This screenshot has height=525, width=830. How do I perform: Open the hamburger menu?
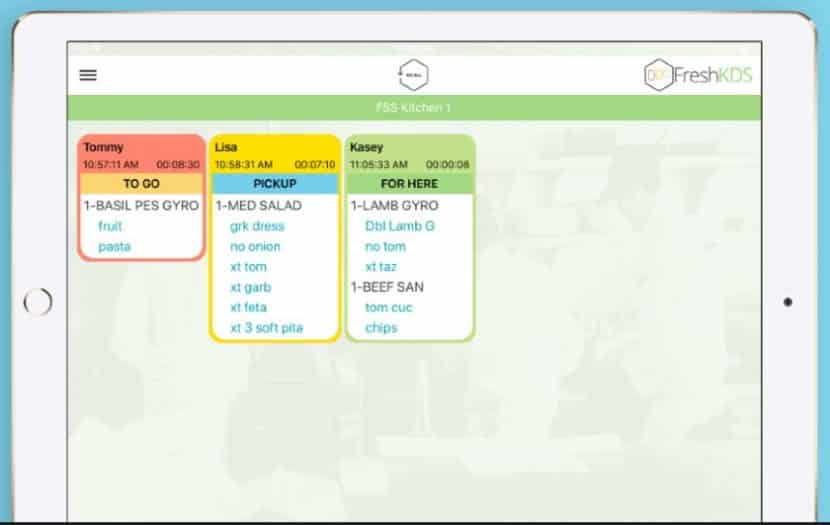click(88, 75)
